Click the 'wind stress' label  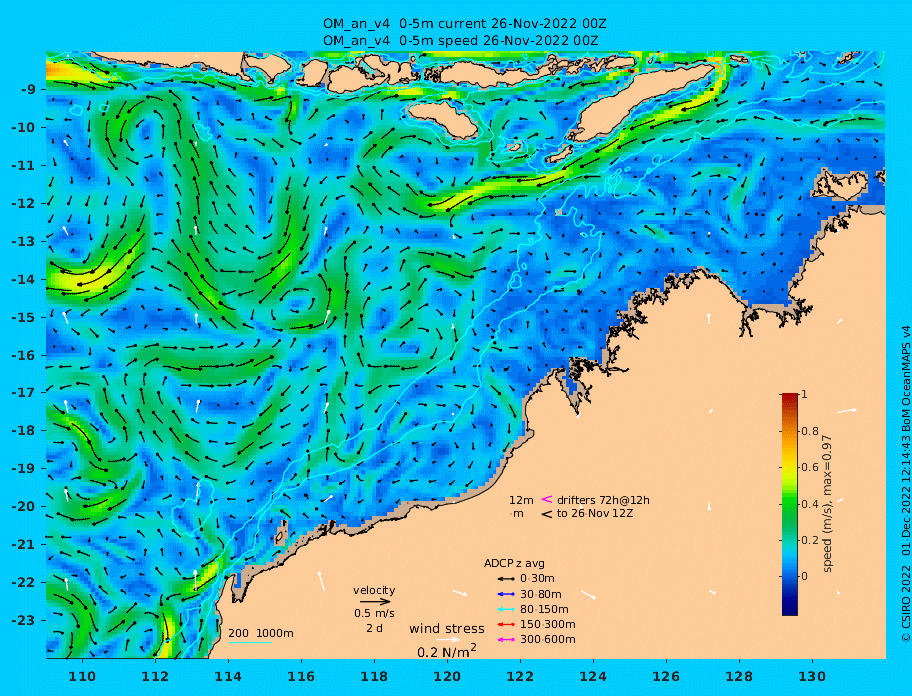point(447,629)
